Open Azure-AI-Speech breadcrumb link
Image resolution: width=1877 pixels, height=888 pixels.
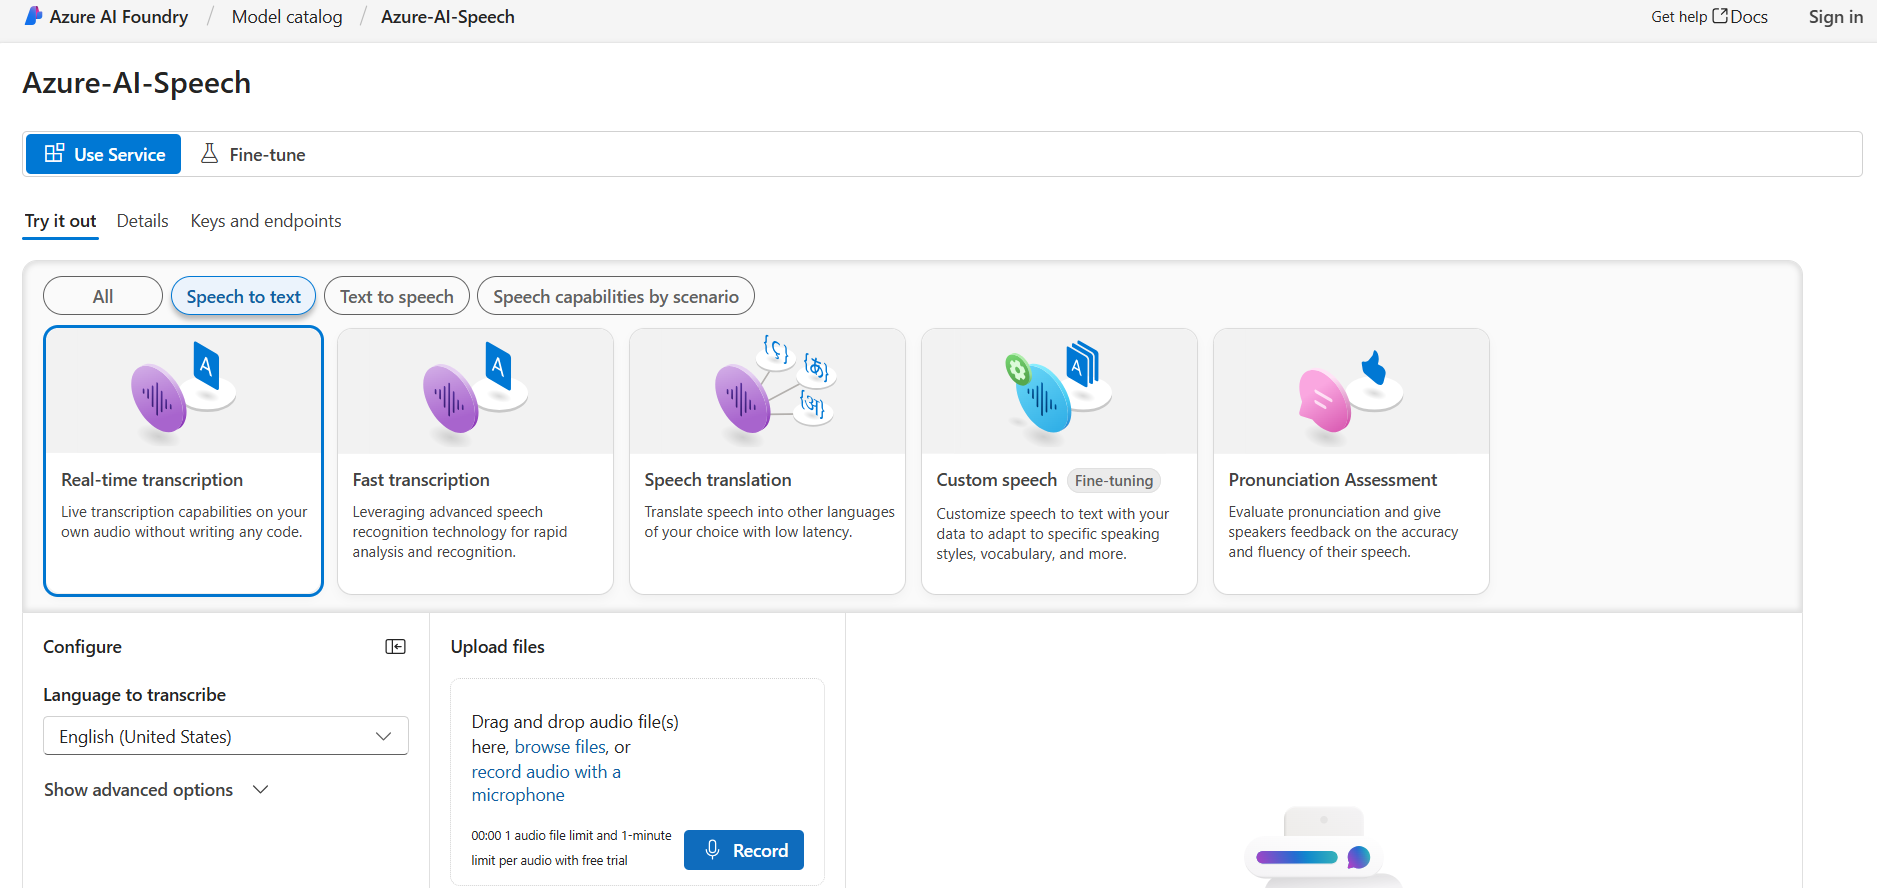click(448, 16)
